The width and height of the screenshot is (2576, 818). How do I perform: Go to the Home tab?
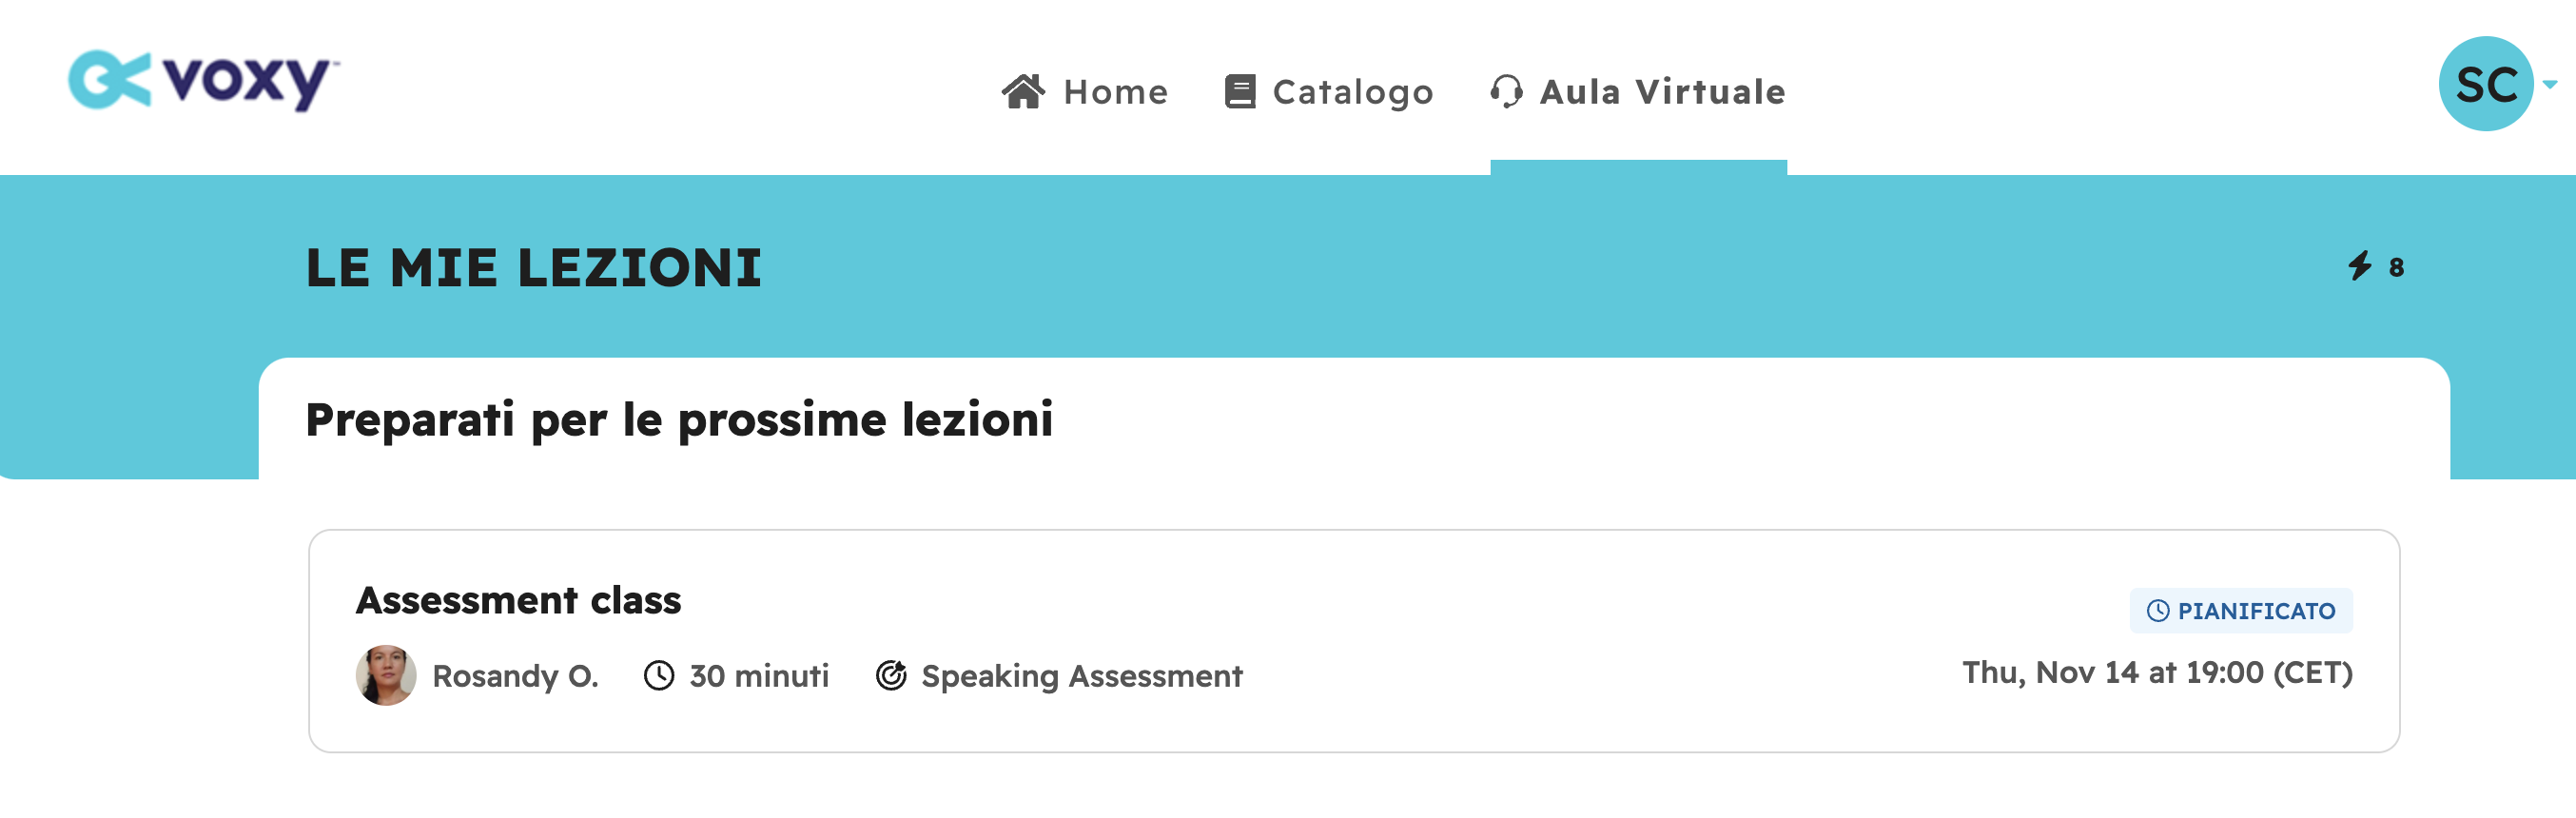click(x=1085, y=91)
